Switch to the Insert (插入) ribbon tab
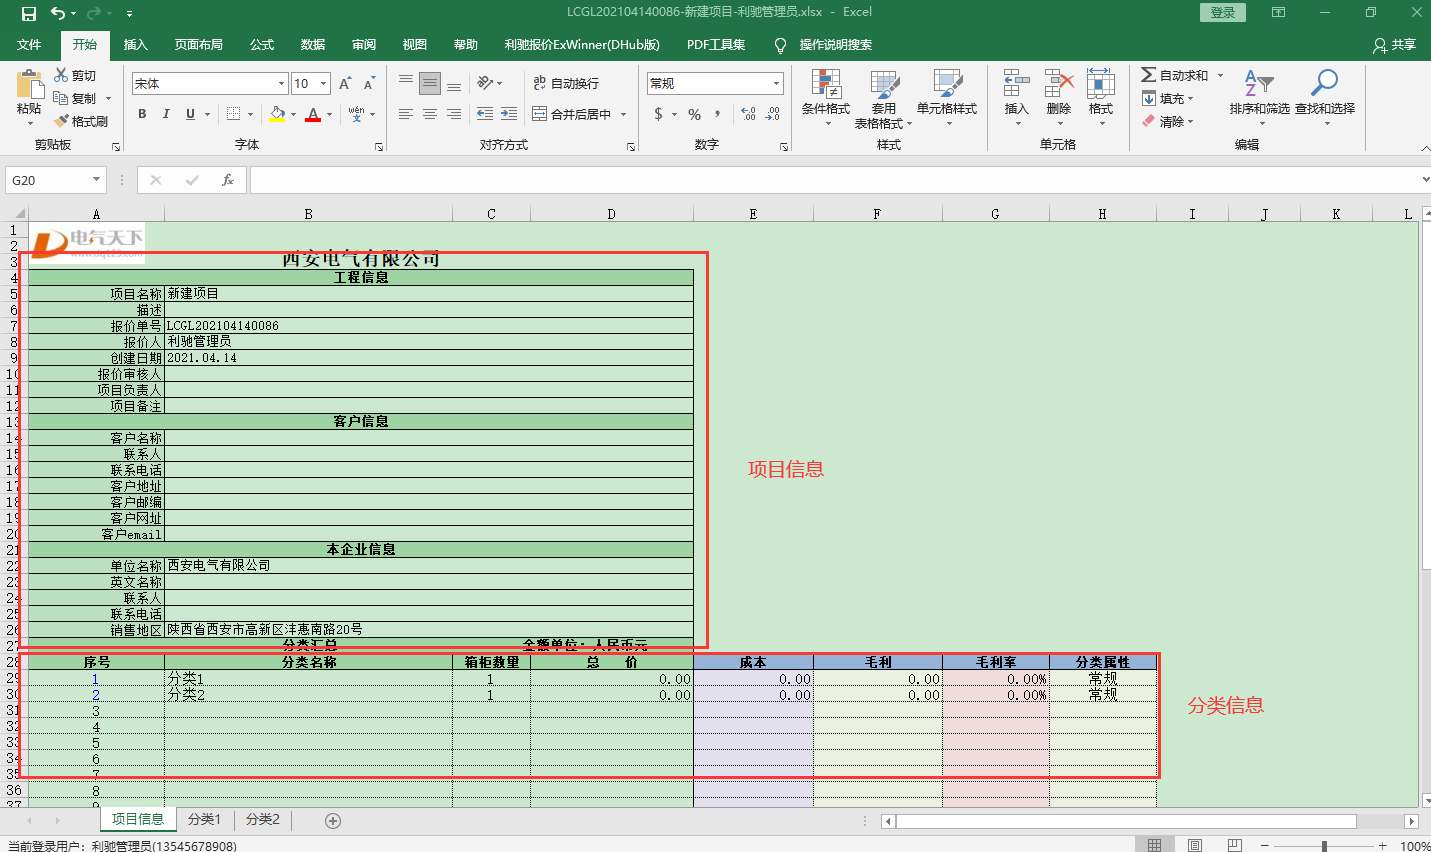1431x852 pixels. (x=136, y=45)
